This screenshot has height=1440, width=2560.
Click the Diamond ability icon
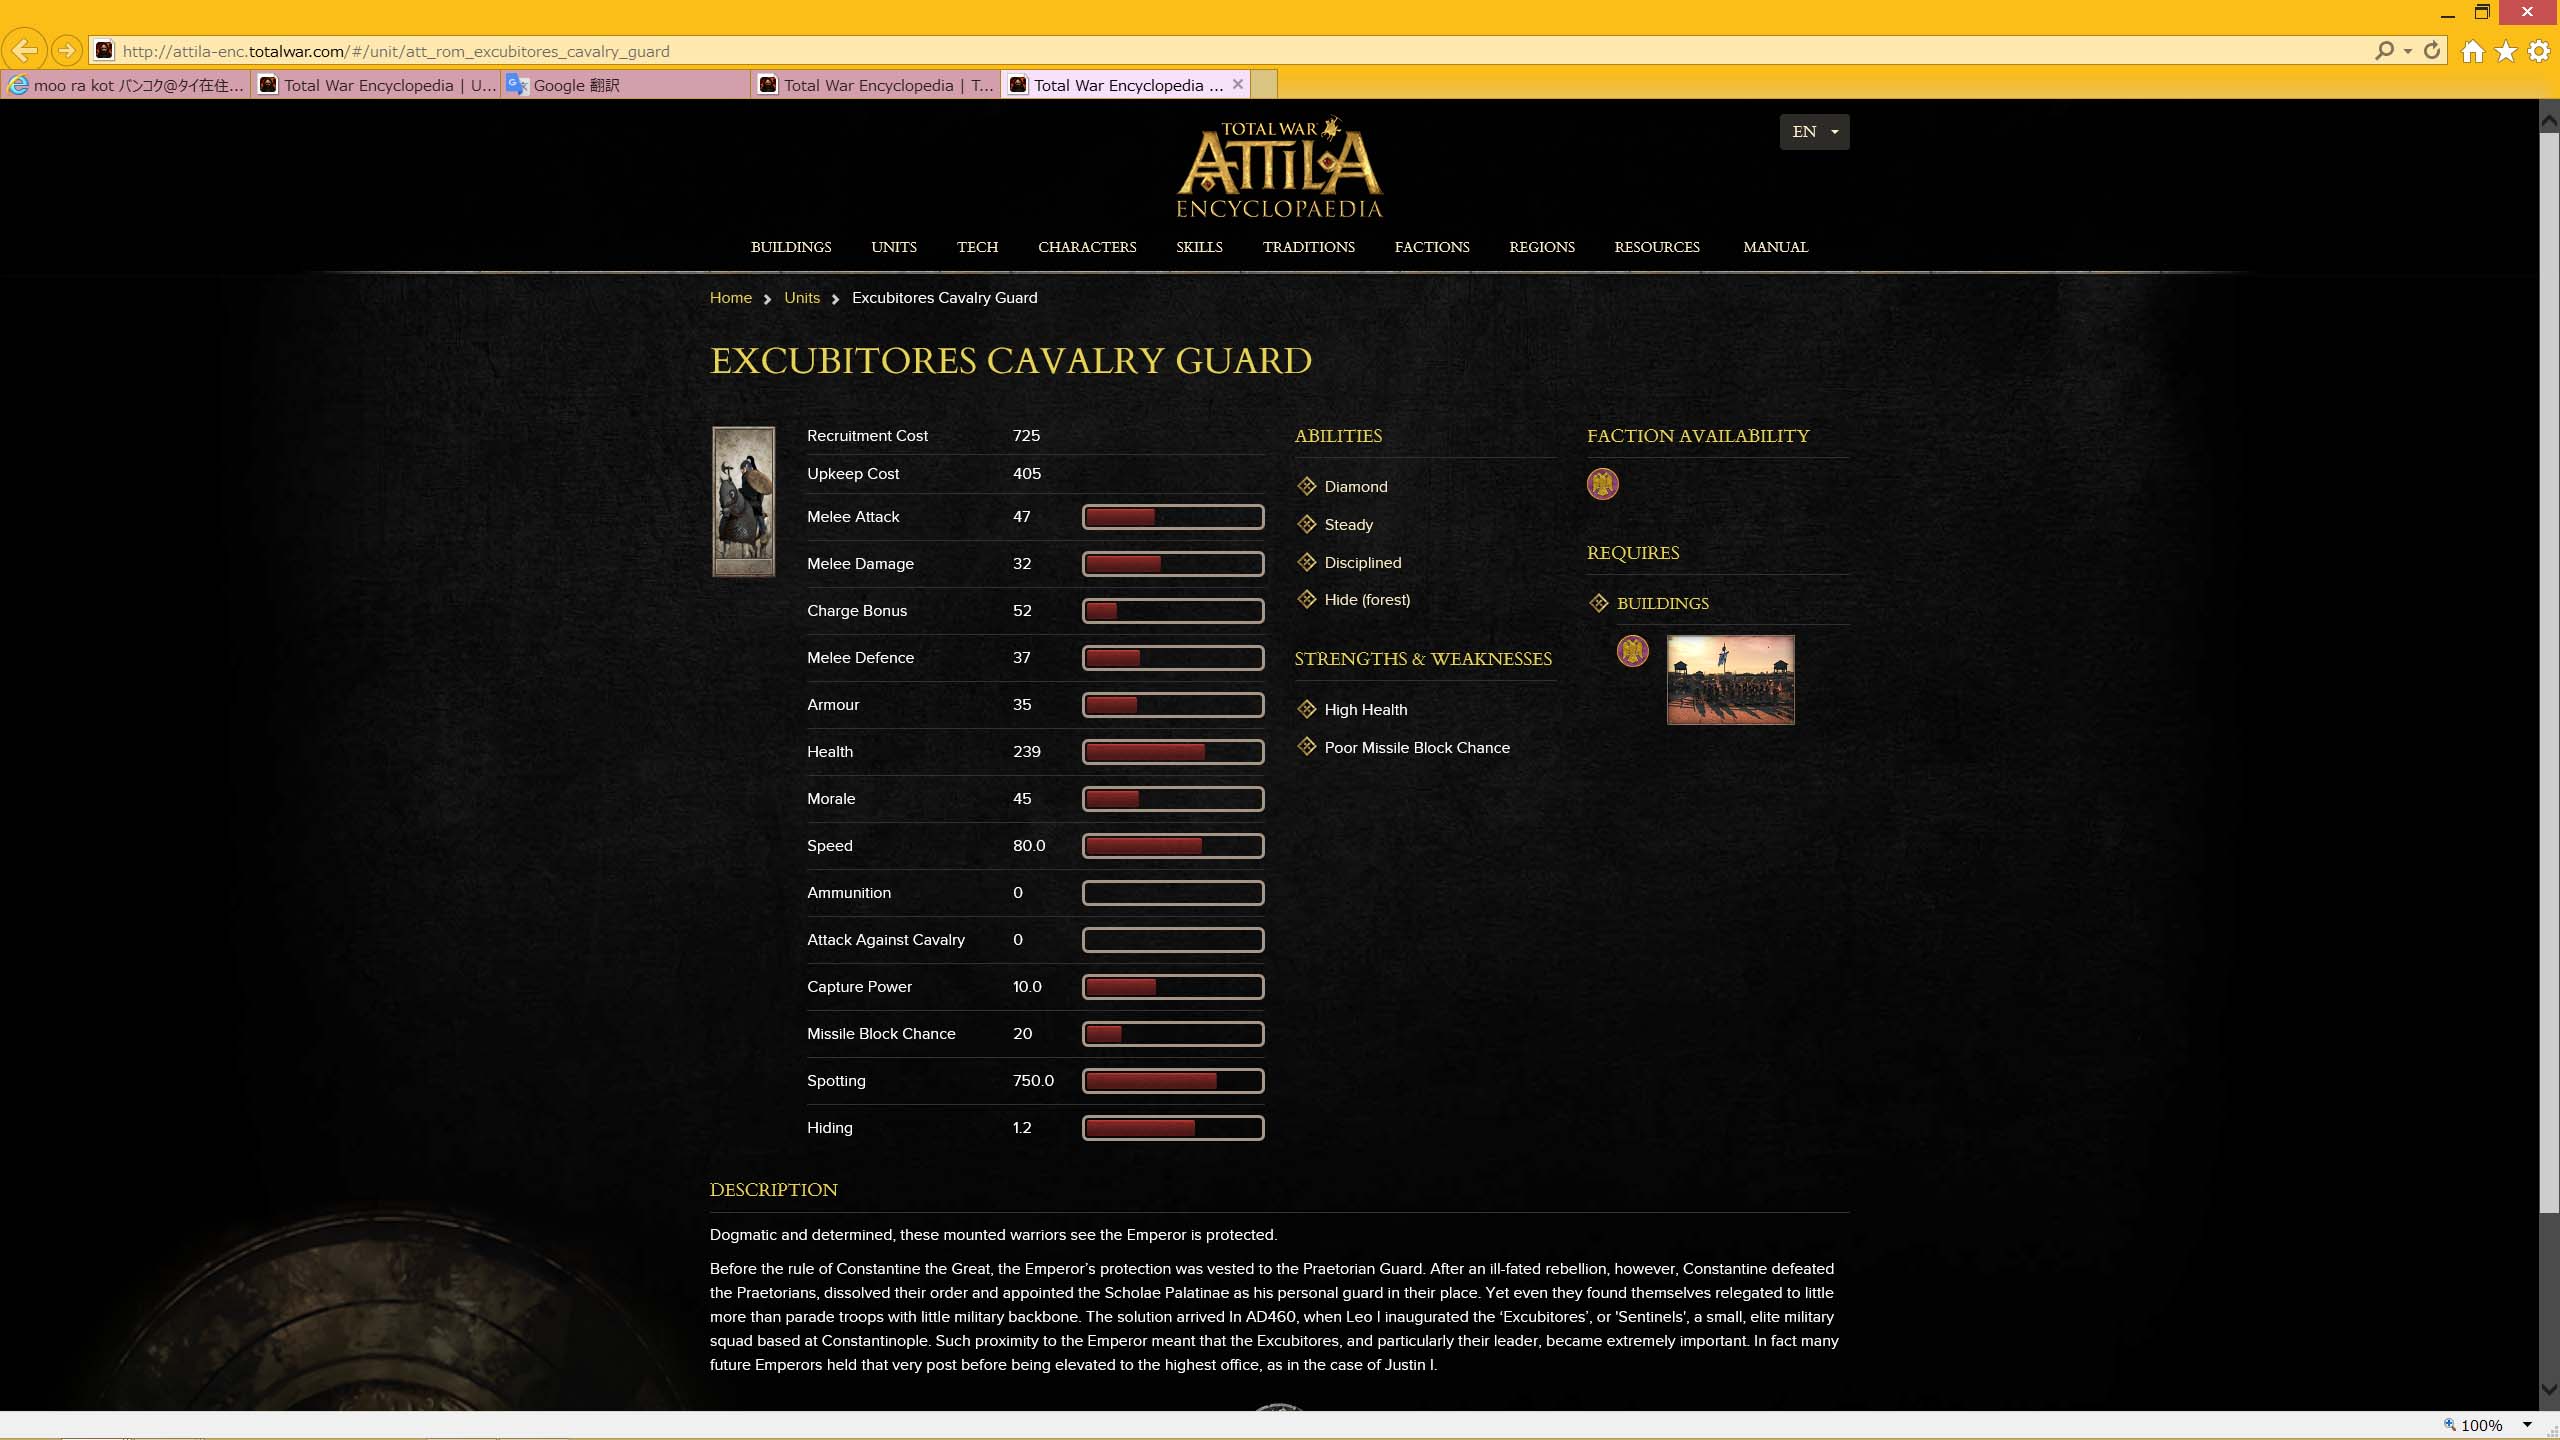coord(1307,486)
